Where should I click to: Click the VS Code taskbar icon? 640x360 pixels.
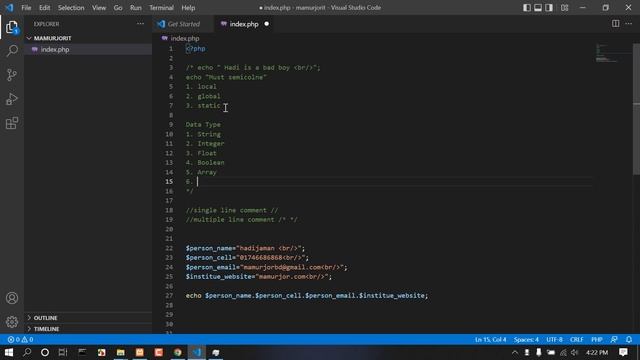[x=197, y=352]
